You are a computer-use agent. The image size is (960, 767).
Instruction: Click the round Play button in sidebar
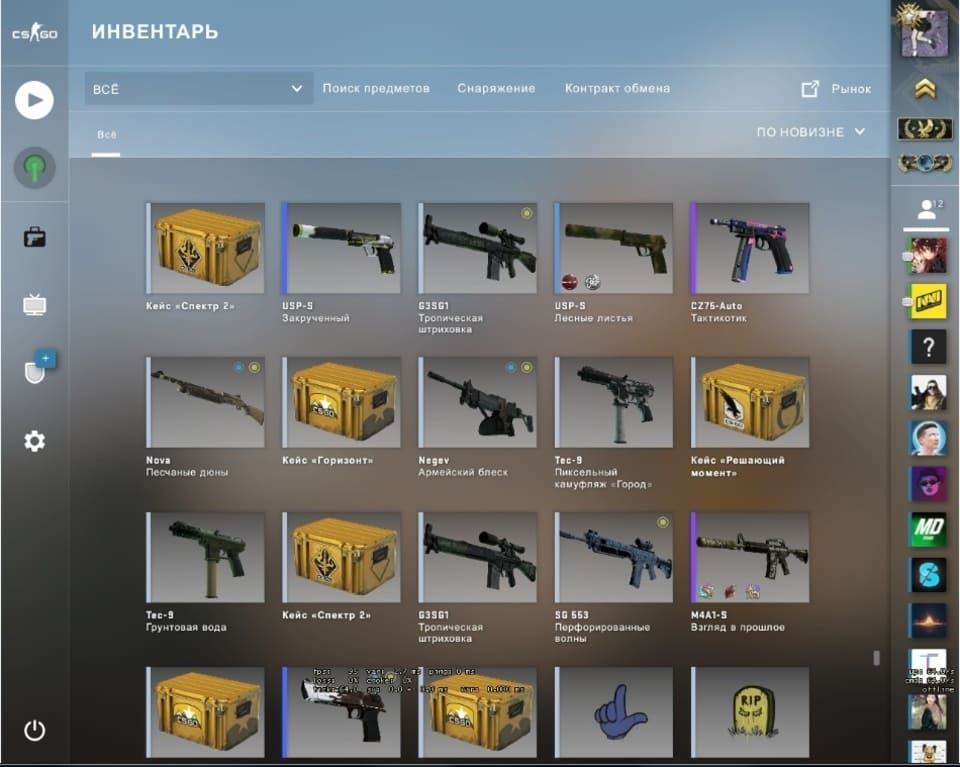pyautogui.click(x=34, y=100)
